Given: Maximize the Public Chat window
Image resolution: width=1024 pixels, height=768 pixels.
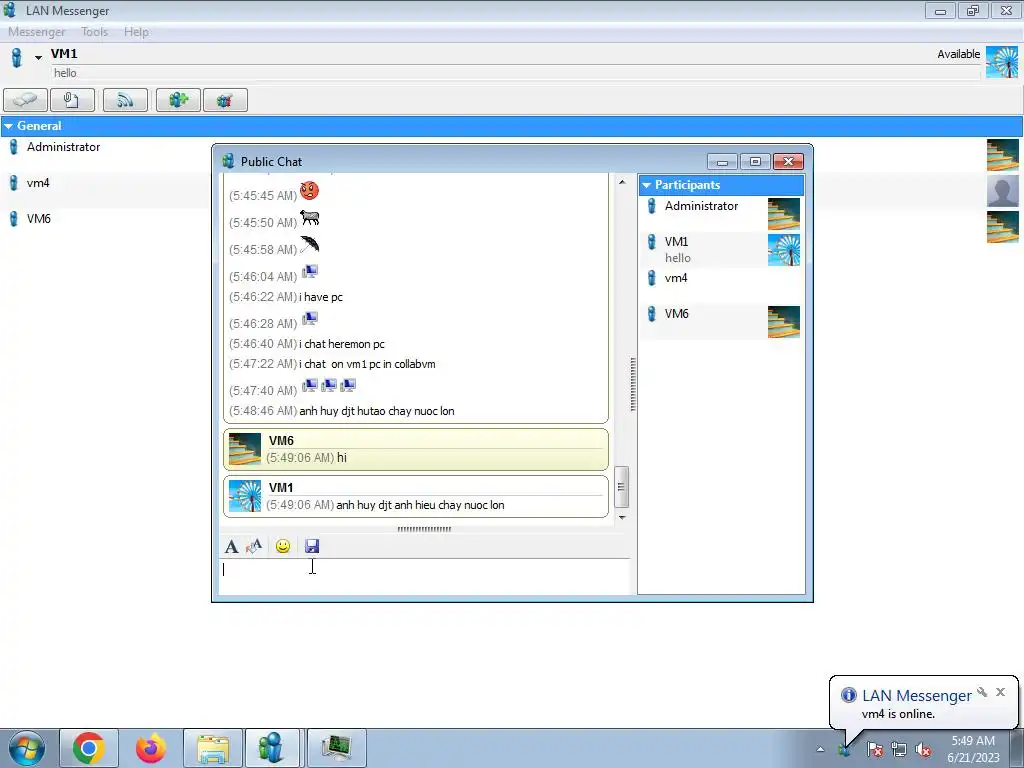Looking at the screenshot, I should 756,161.
